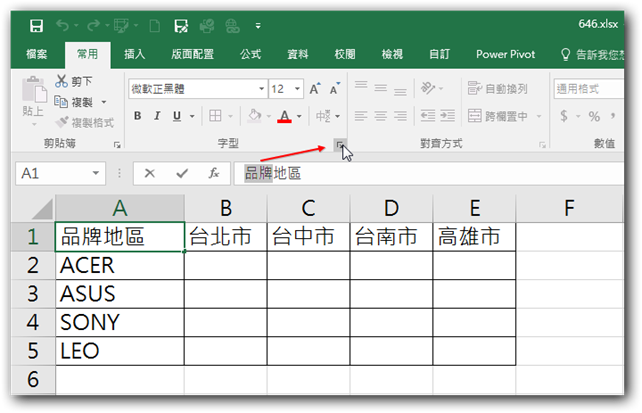
Task: Click align right icon
Action: (x=400, y=116)
